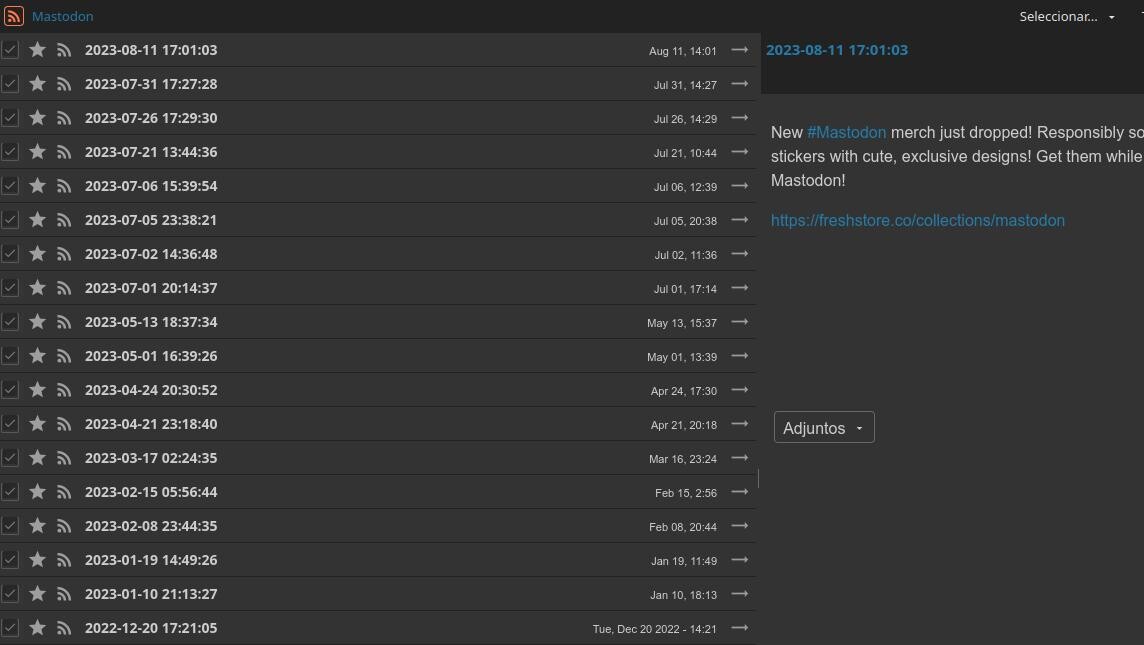The image size is (1144, 645).
Task: Open original link arrow for 2023-05-13 18:37:34
Action: pyautogui.click(x=740, y=322)
